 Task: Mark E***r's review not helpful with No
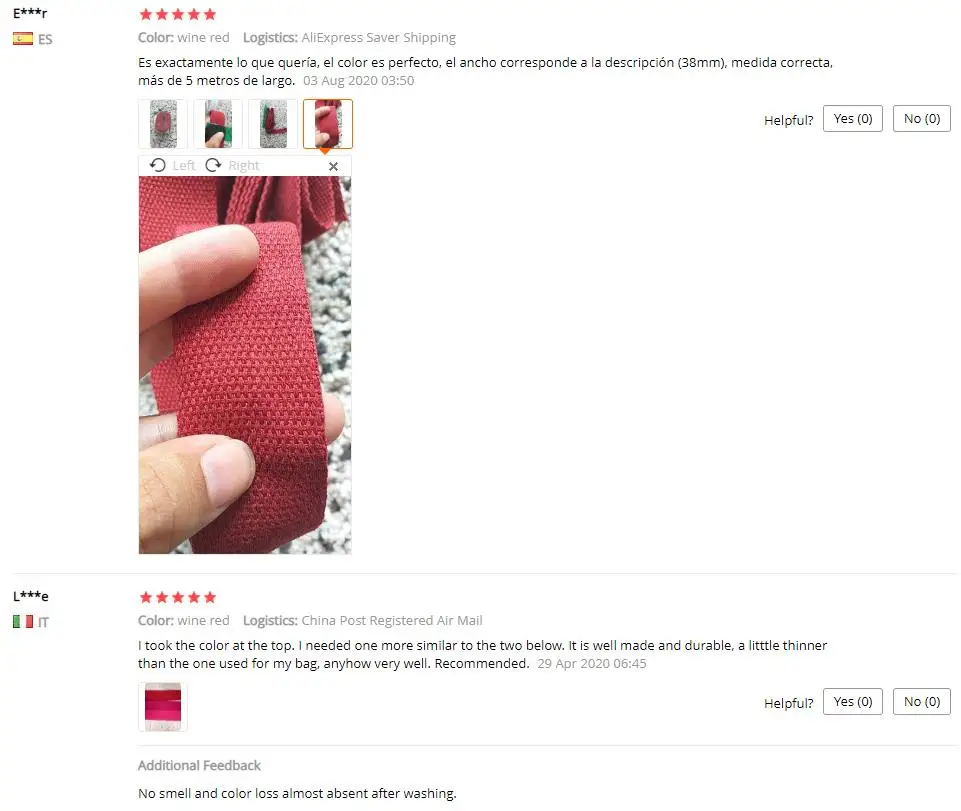[922, 118]
